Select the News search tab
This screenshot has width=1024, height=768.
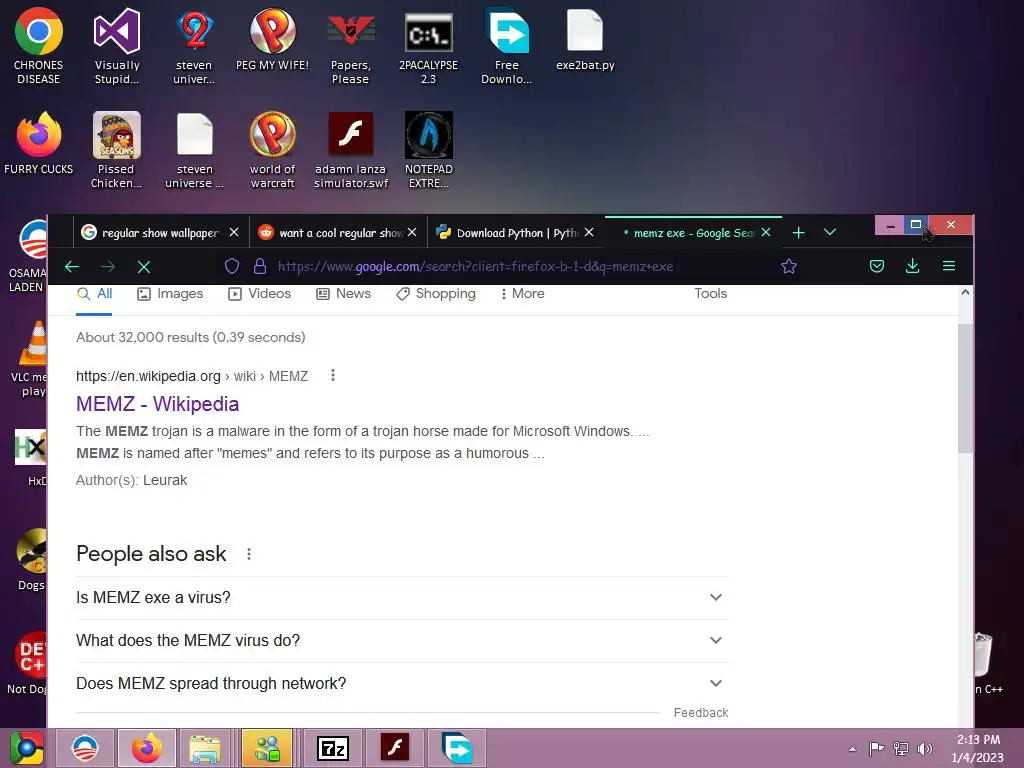pyautogui.click(x=344, y=294)
